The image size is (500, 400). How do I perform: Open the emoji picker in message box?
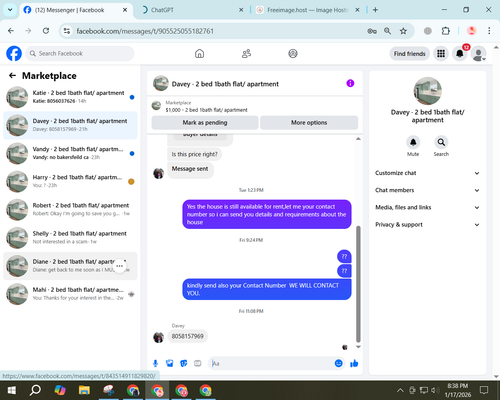click(x=338, y=363)
